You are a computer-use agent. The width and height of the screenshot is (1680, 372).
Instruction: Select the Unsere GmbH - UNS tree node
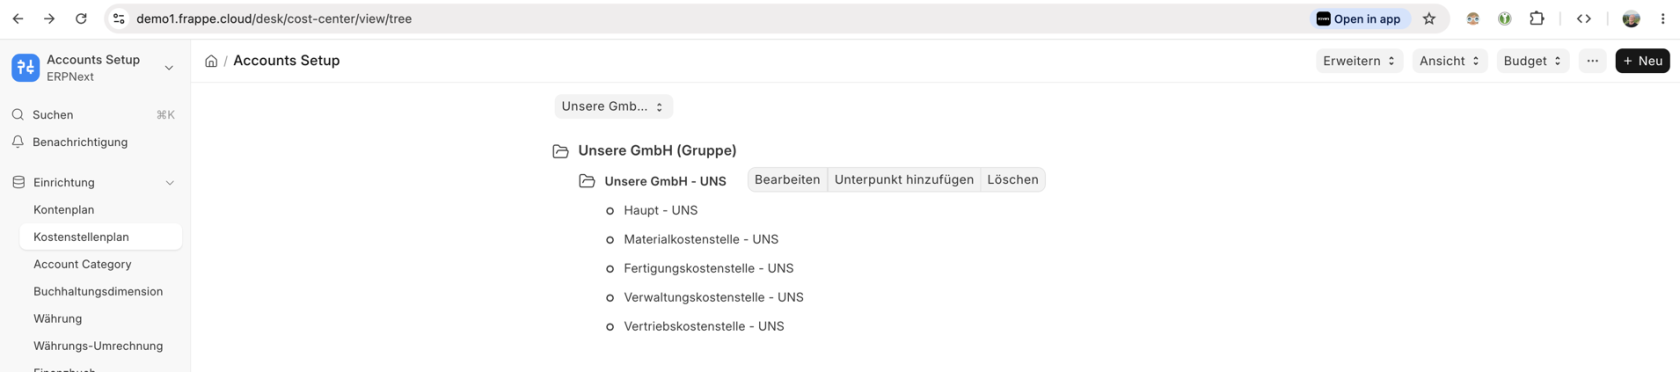tap(665, 181)
